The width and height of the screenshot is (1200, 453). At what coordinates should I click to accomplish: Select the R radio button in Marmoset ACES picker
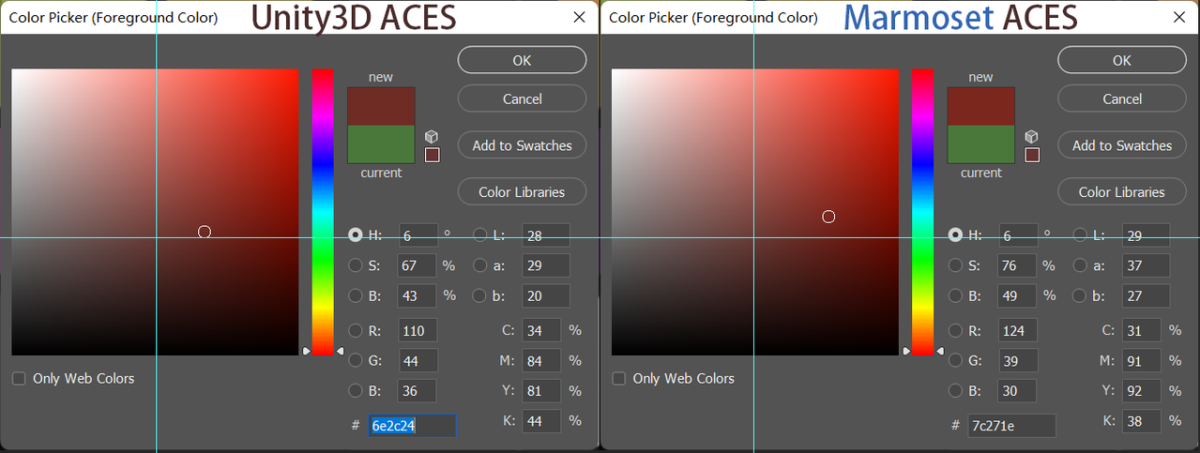tap(955, 330)
